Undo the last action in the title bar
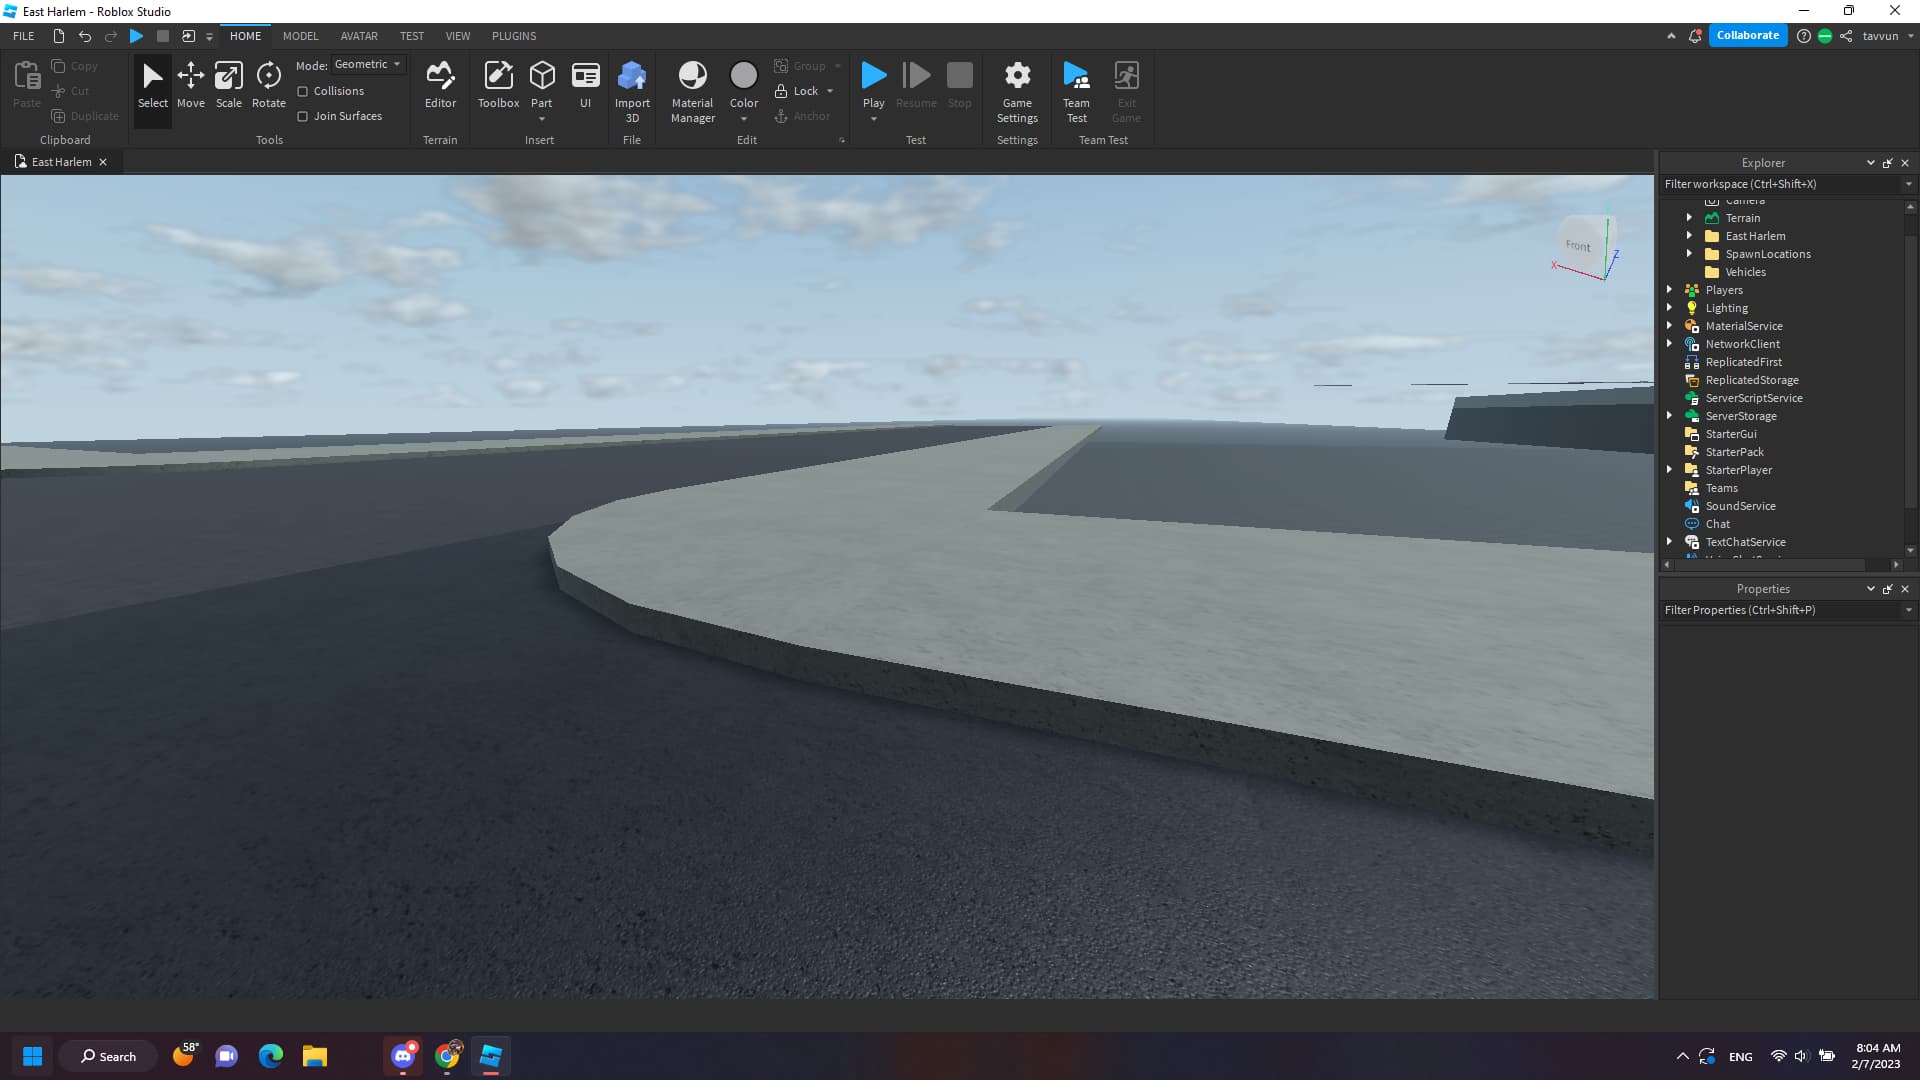This screenshot has width=1920, height=1080. tap(85, 36)
